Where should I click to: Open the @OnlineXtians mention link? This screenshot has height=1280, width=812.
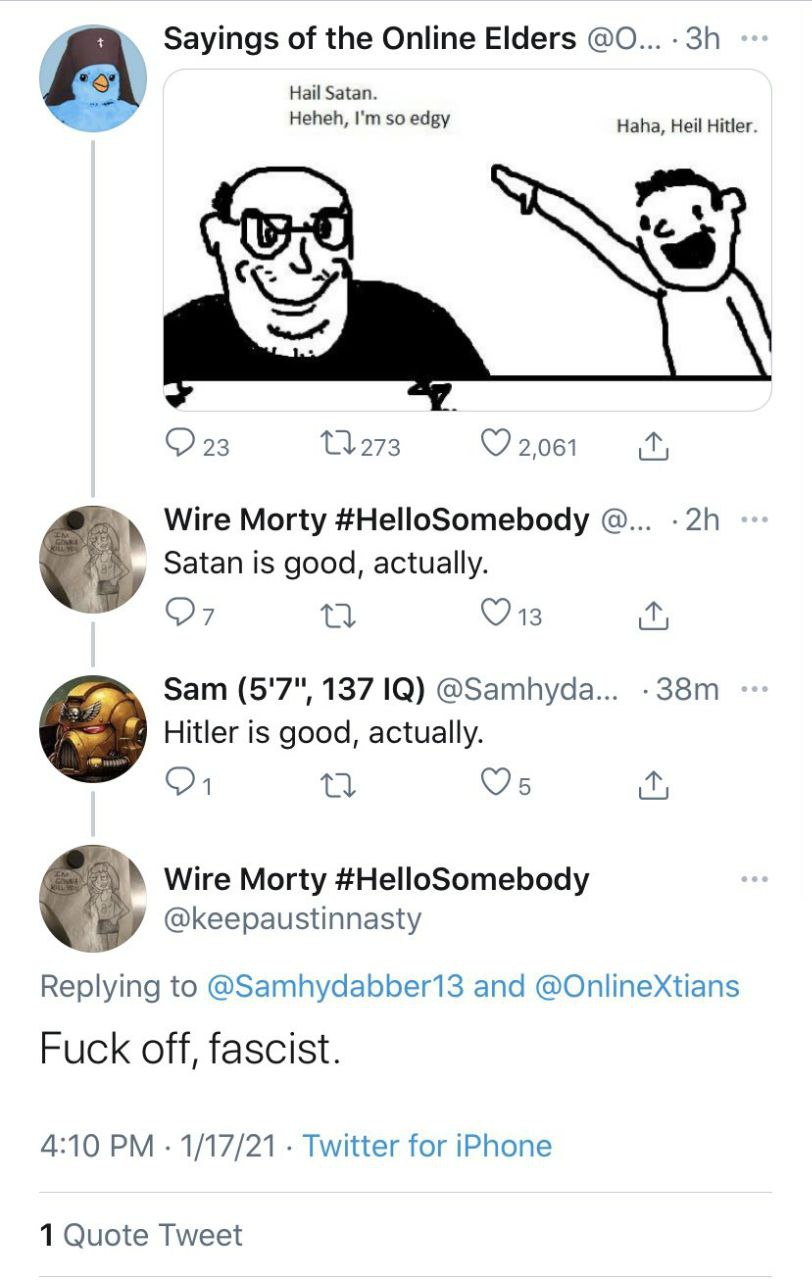tap(637, 986)
